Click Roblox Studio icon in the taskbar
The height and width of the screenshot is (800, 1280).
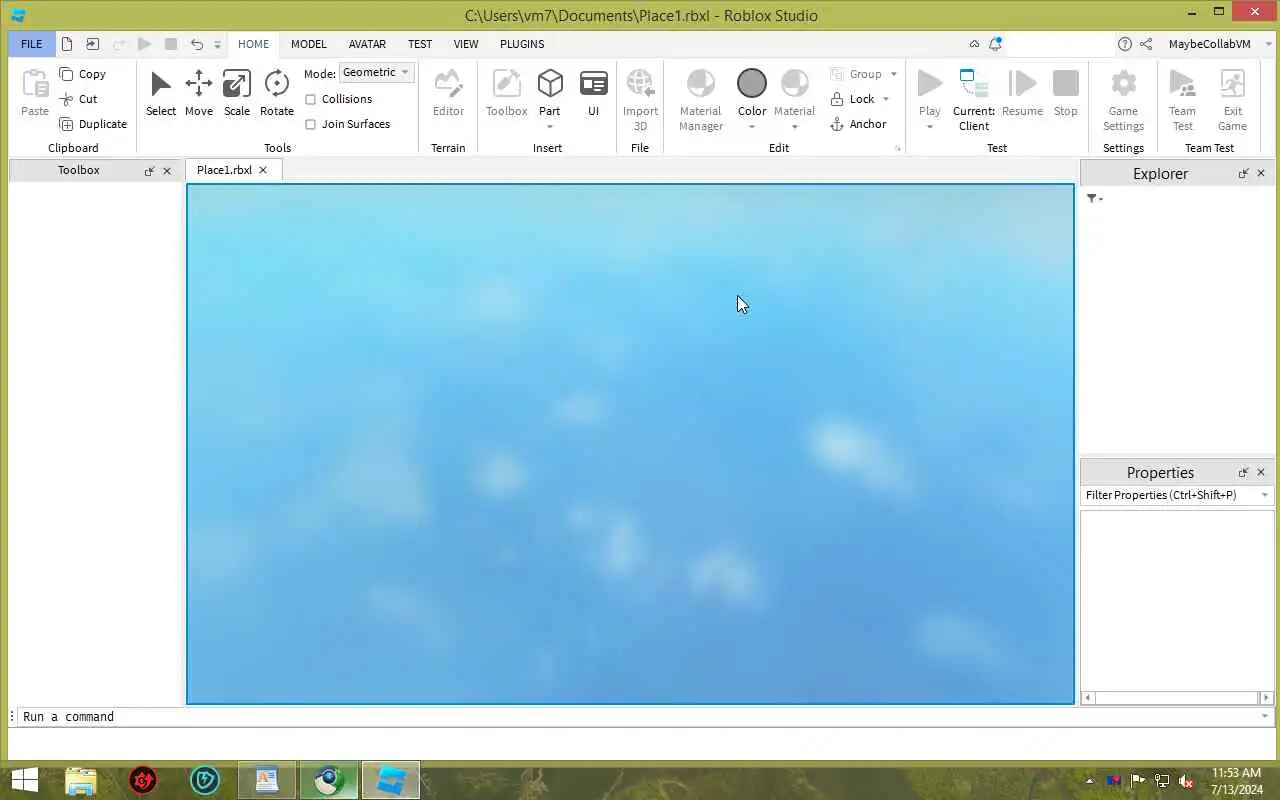[390, 780]
